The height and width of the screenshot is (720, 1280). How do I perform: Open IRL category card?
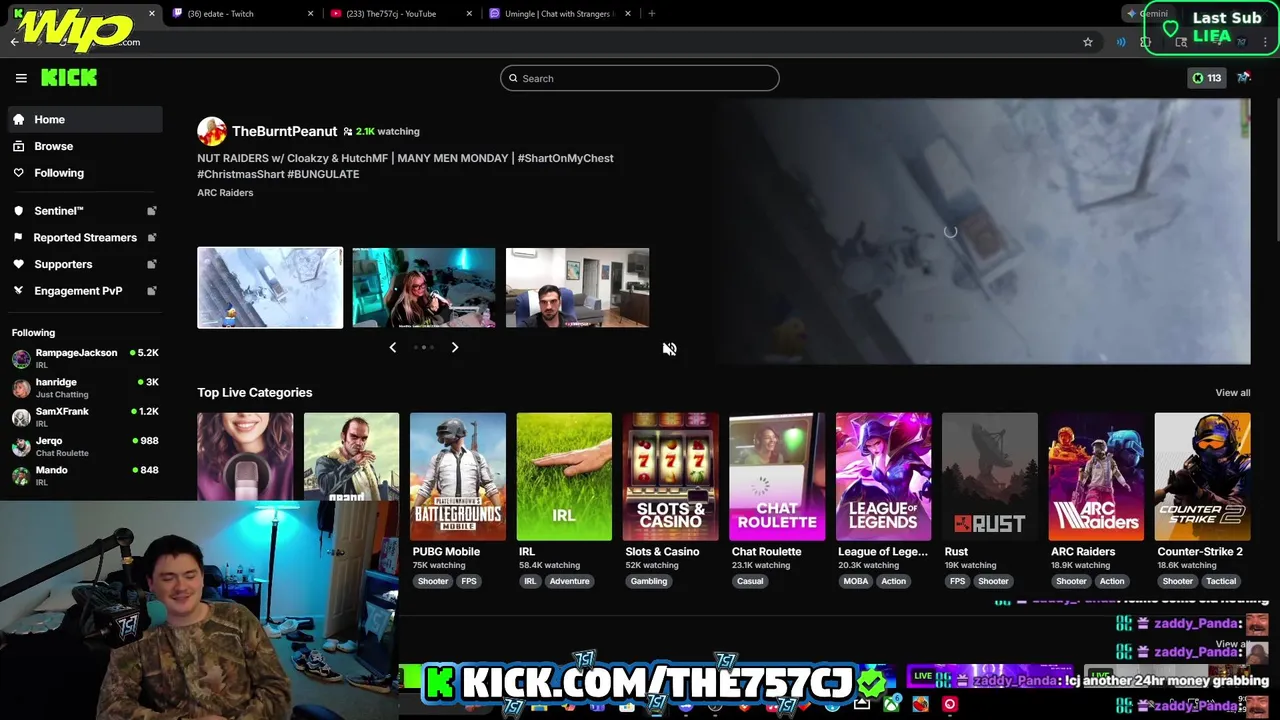pyautogui.click(x=564, y=477)
